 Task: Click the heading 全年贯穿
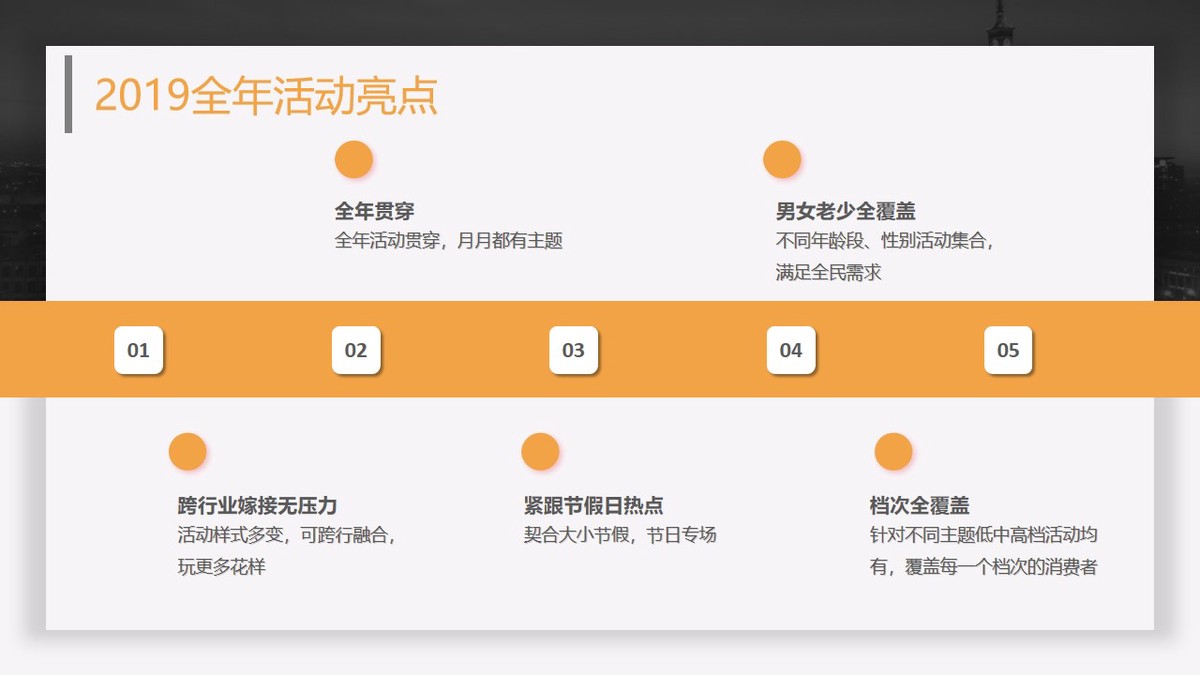(x=375, y=211)
